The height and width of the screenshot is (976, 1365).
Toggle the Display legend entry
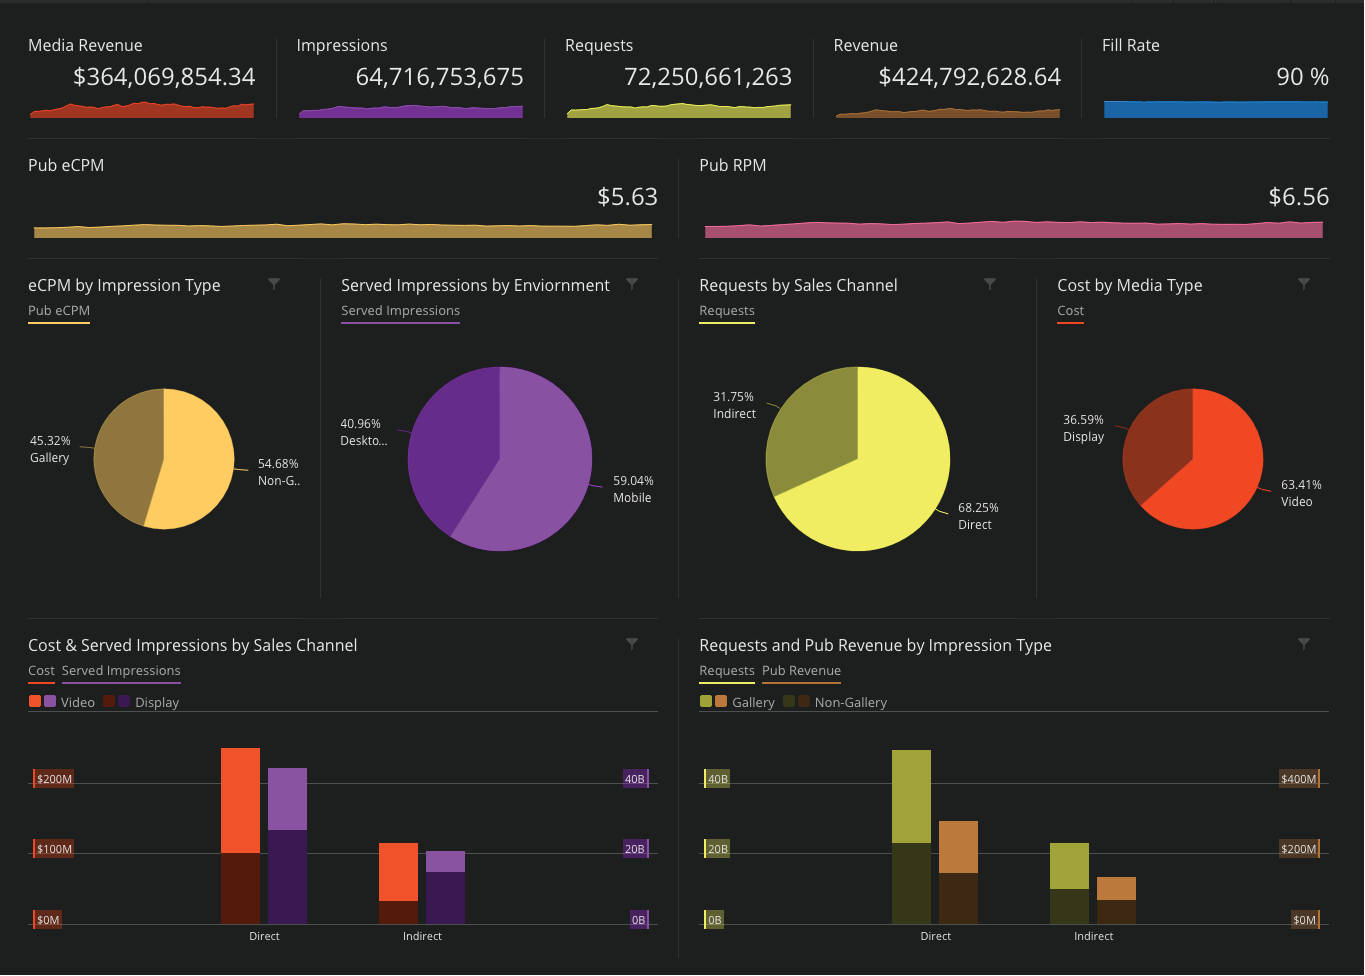coord(157,702)
